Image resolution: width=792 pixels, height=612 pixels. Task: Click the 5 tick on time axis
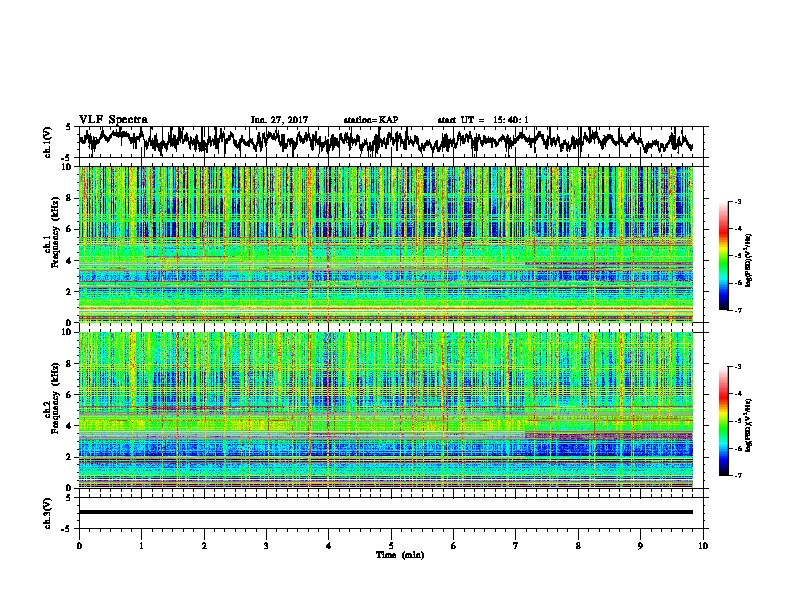391,546
